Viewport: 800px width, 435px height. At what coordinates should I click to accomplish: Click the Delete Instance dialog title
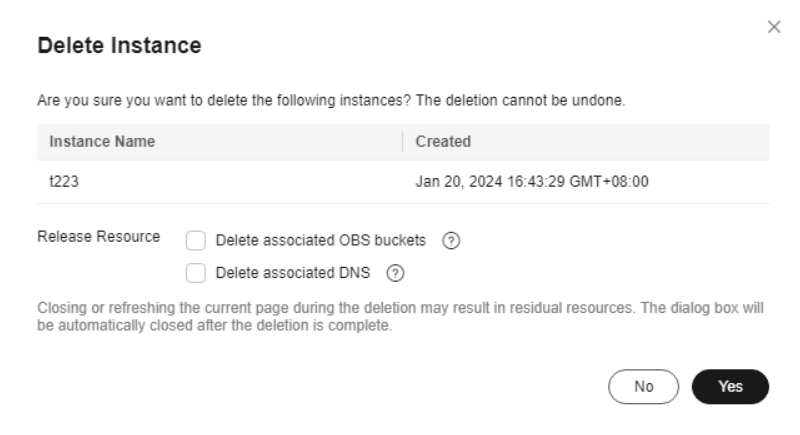(119, 45)
